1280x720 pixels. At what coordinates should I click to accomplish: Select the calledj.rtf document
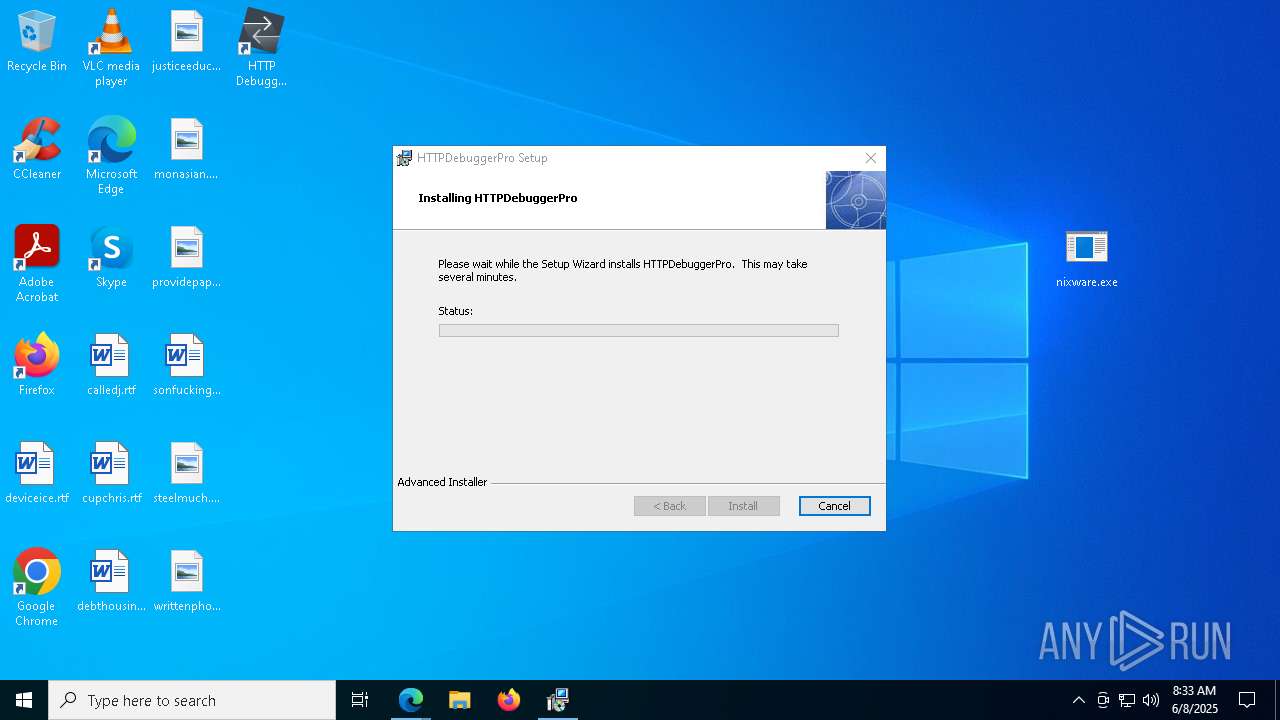click(111, 365)
